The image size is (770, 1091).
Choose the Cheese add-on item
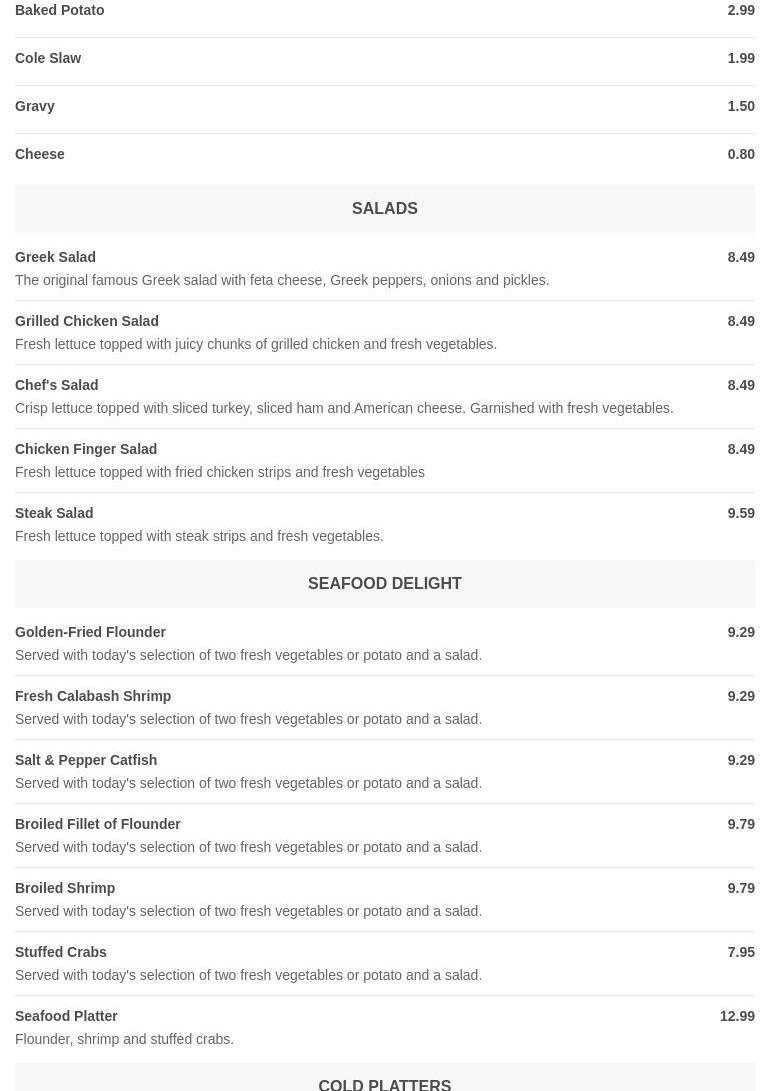40,154
